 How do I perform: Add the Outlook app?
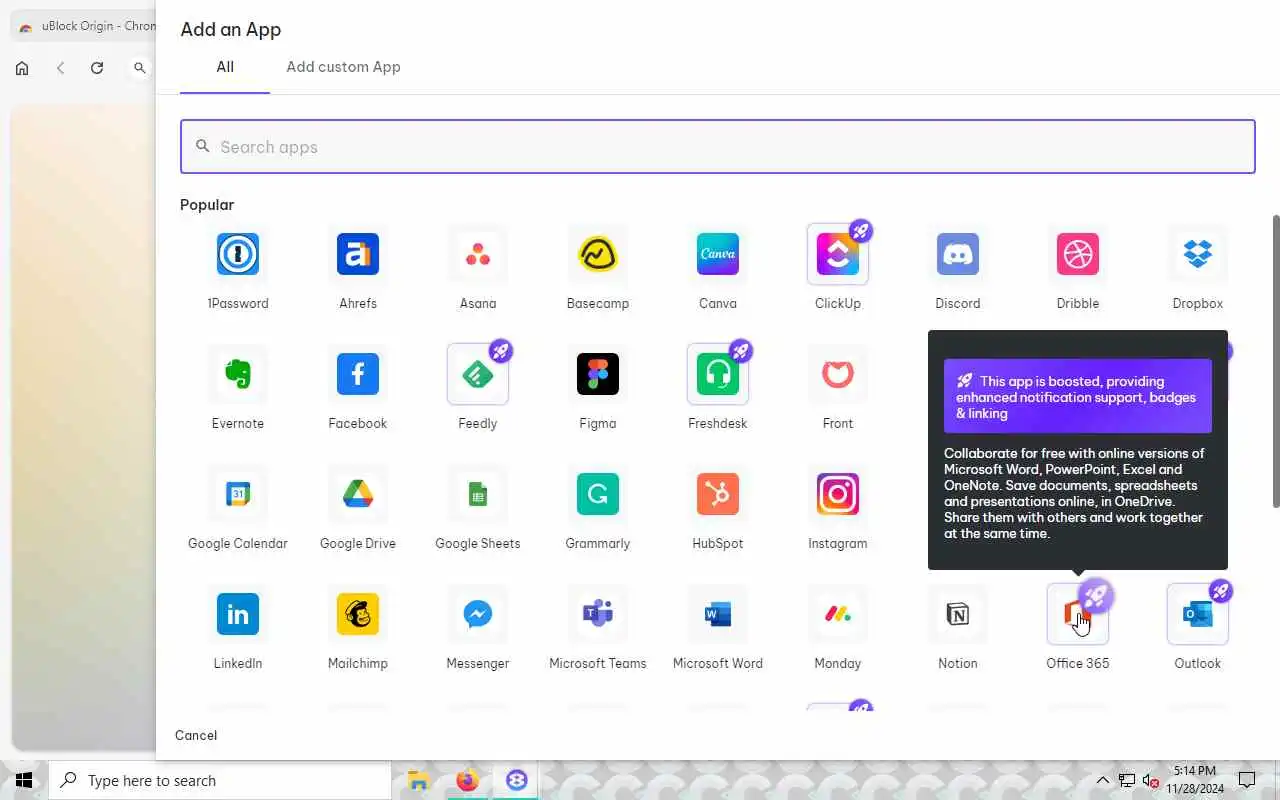[x=1198, y=614]
